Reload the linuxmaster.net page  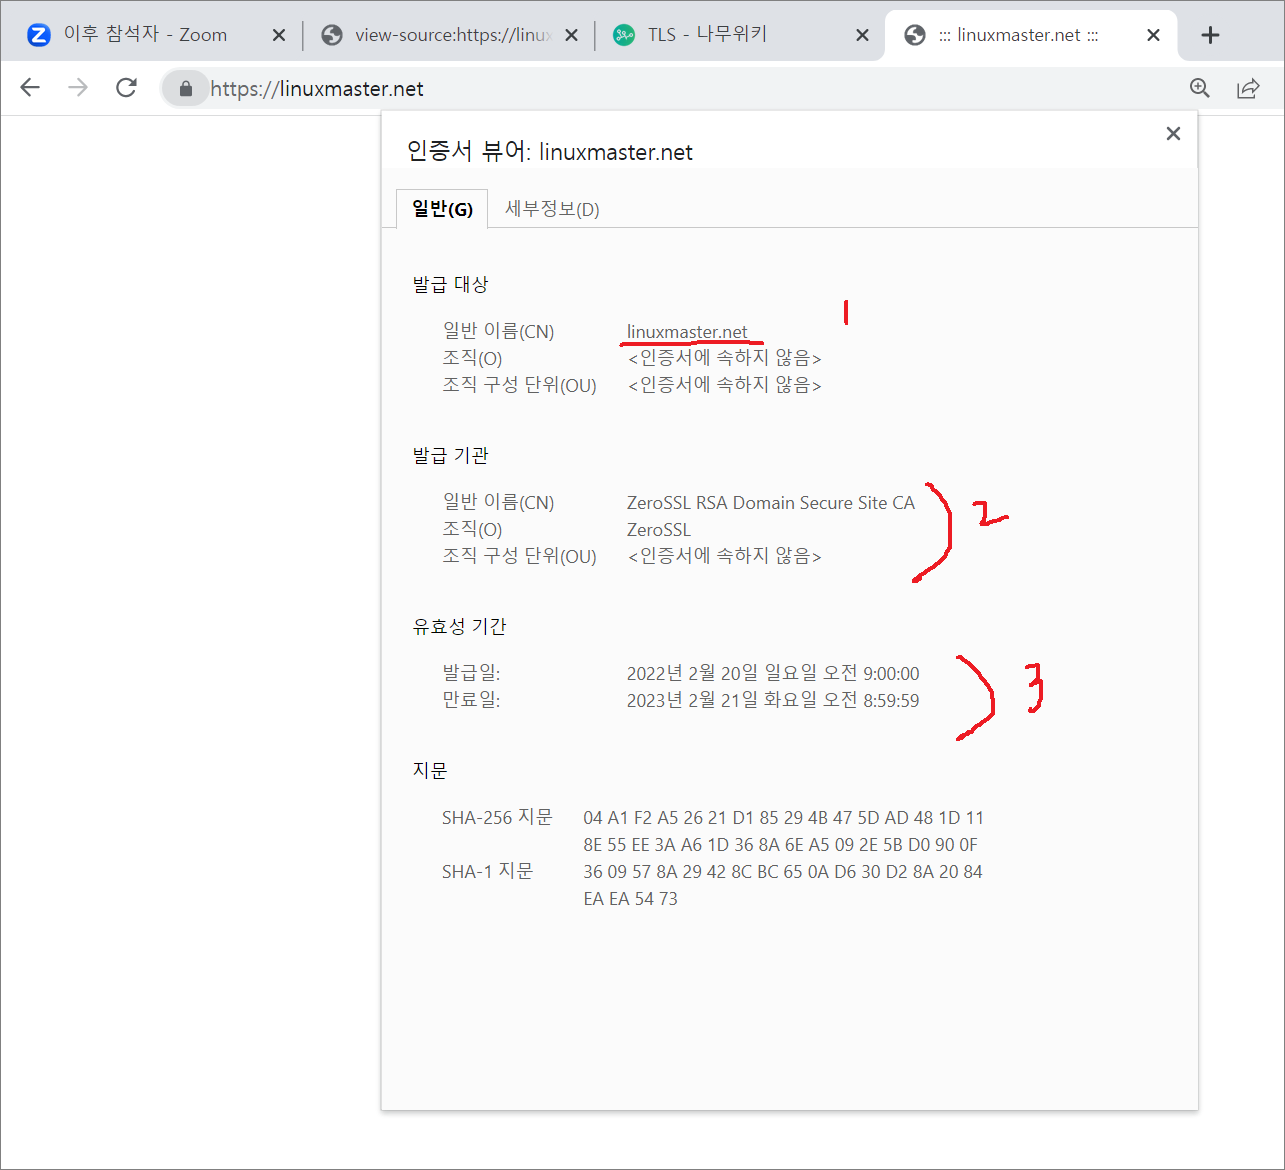(x=126, y=88)
